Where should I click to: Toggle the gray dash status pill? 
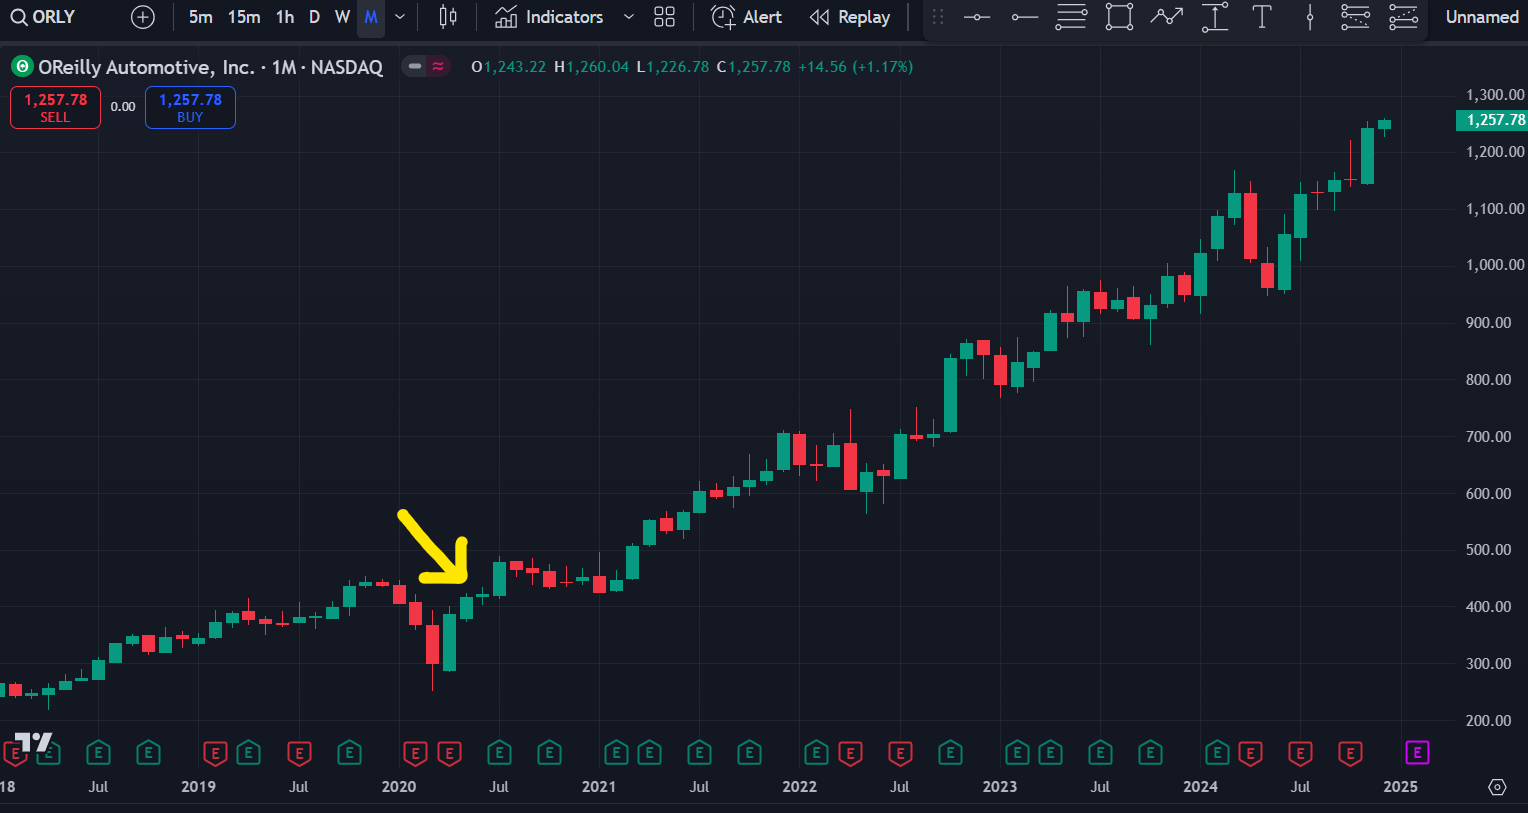click(x=415, y=67)
